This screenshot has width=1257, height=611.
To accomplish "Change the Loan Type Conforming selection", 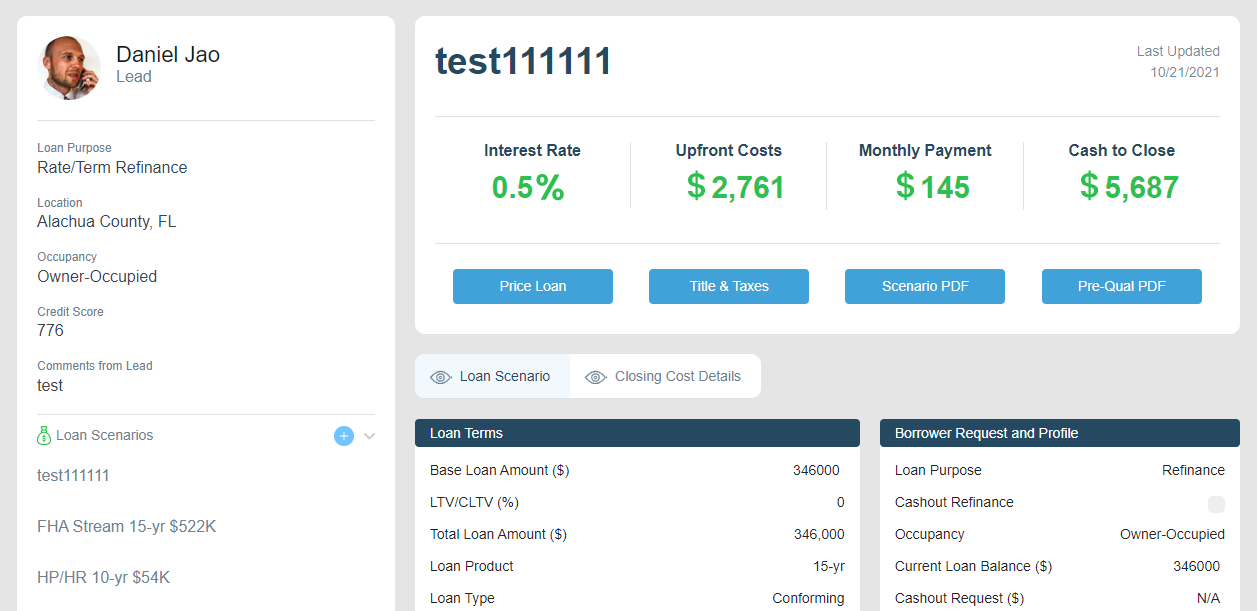I will pyautogui.click(x=807, y=598).
